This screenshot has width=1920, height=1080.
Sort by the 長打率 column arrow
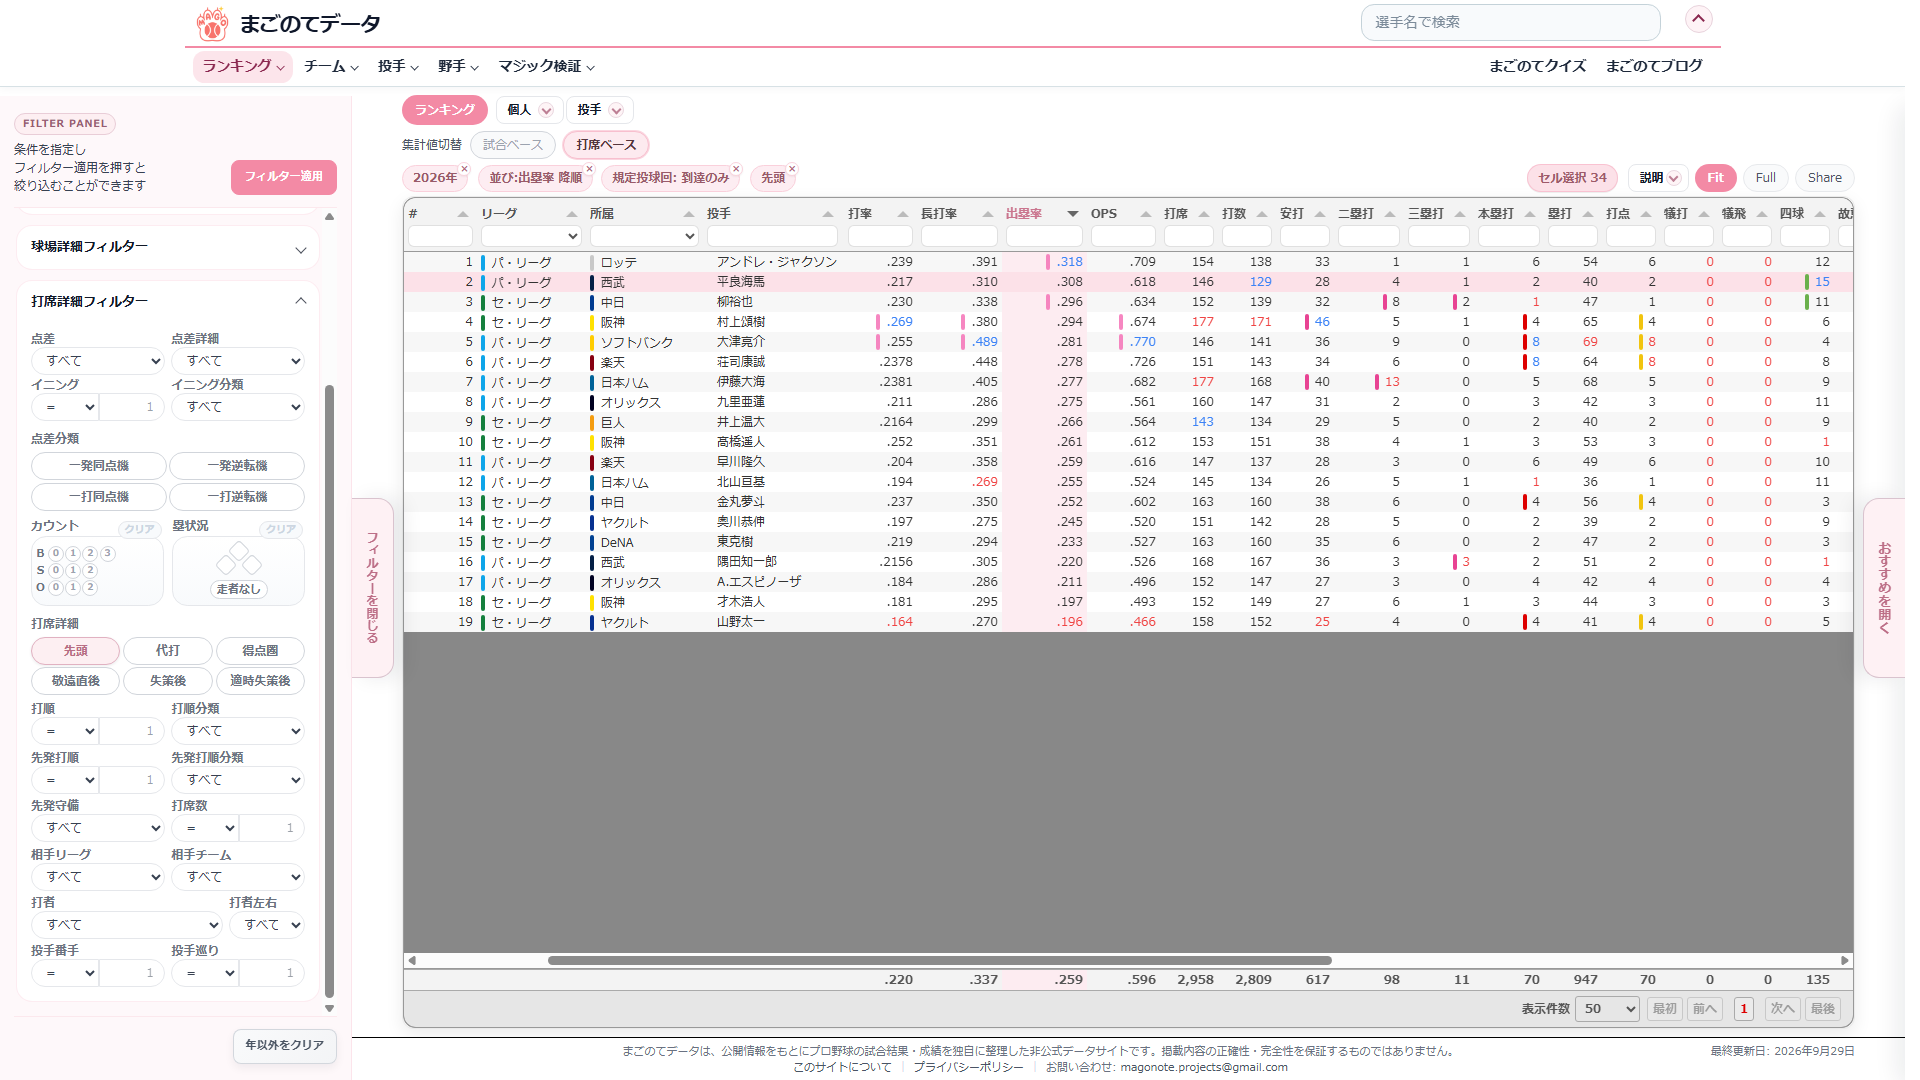click(987, 214)
